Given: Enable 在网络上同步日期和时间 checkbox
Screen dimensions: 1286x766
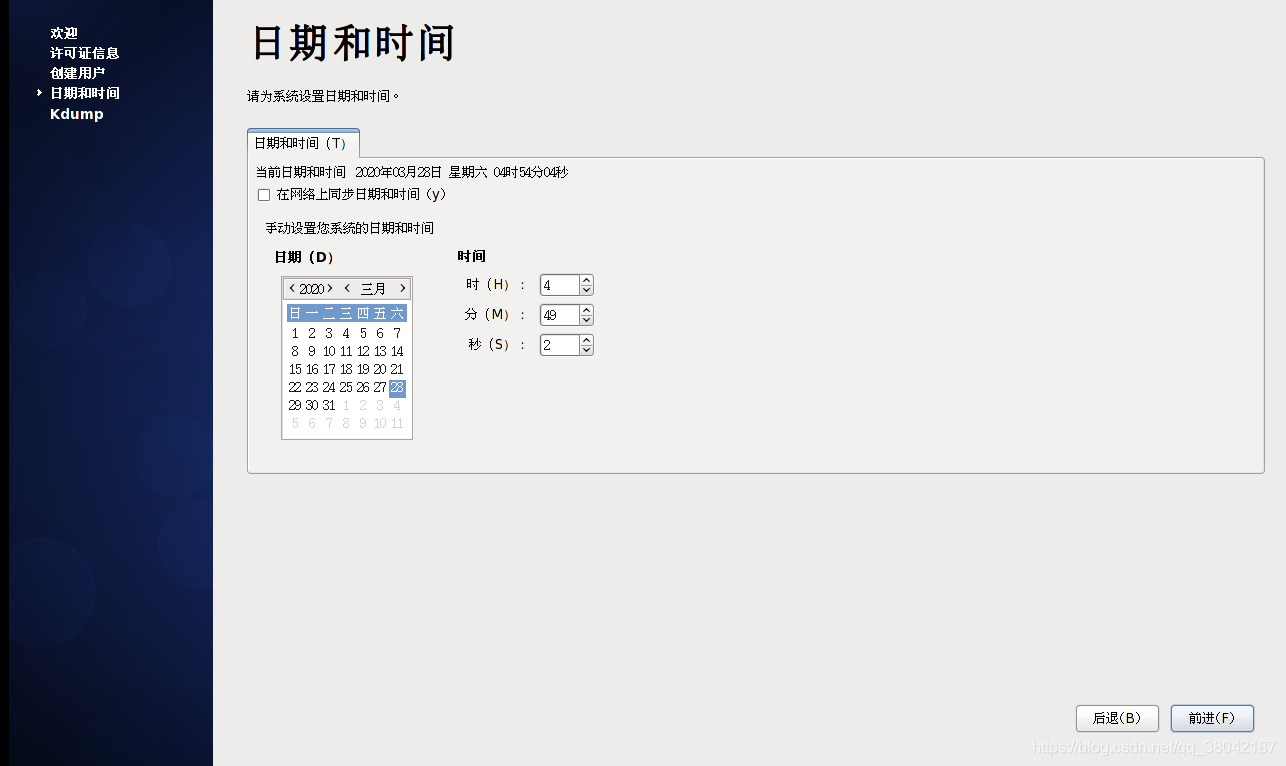Looking at the screenshot, I should 263,194.
